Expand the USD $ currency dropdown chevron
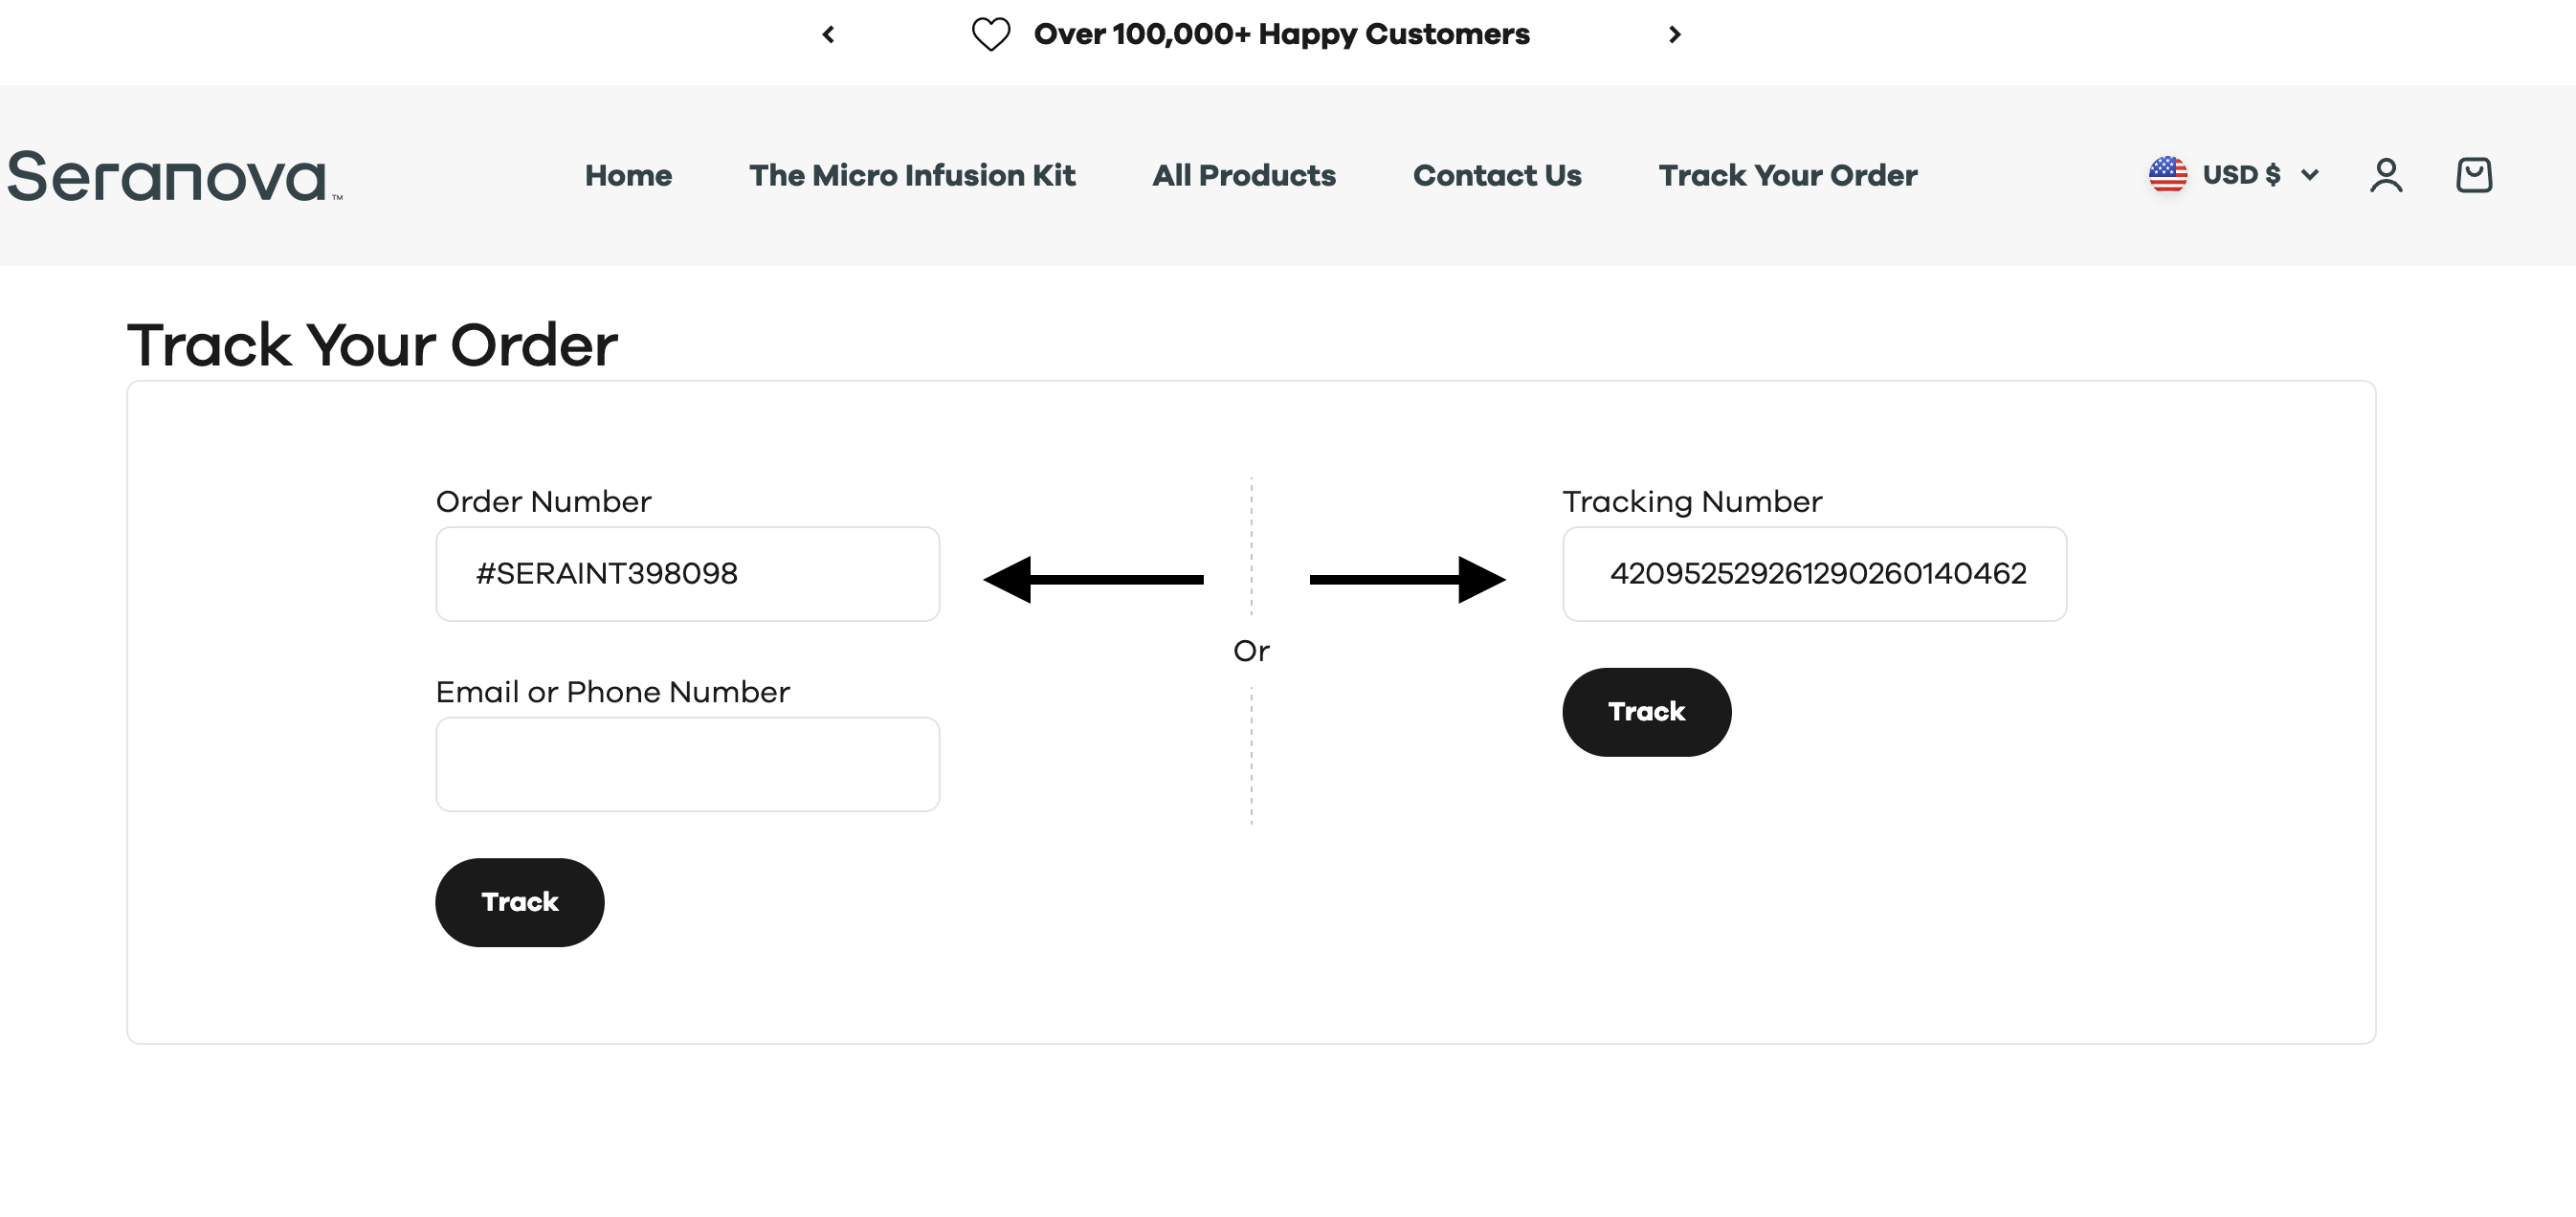The image size is (2576, 1217). (2310, 175)
